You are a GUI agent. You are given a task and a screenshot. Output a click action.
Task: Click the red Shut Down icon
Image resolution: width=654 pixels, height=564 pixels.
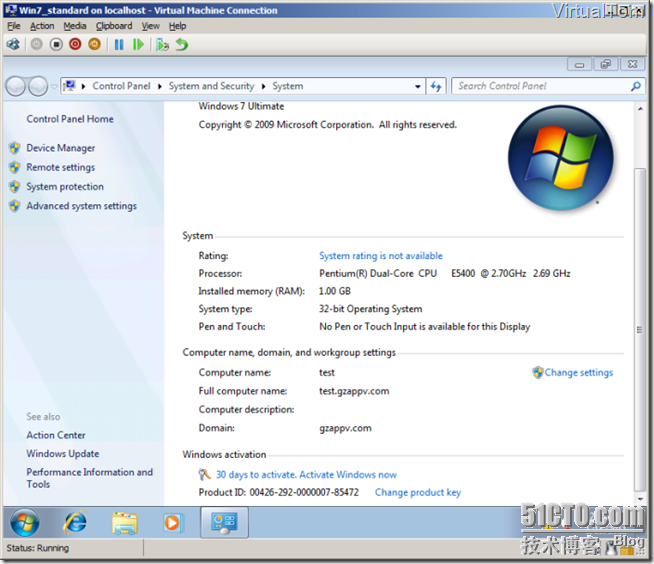75,44
